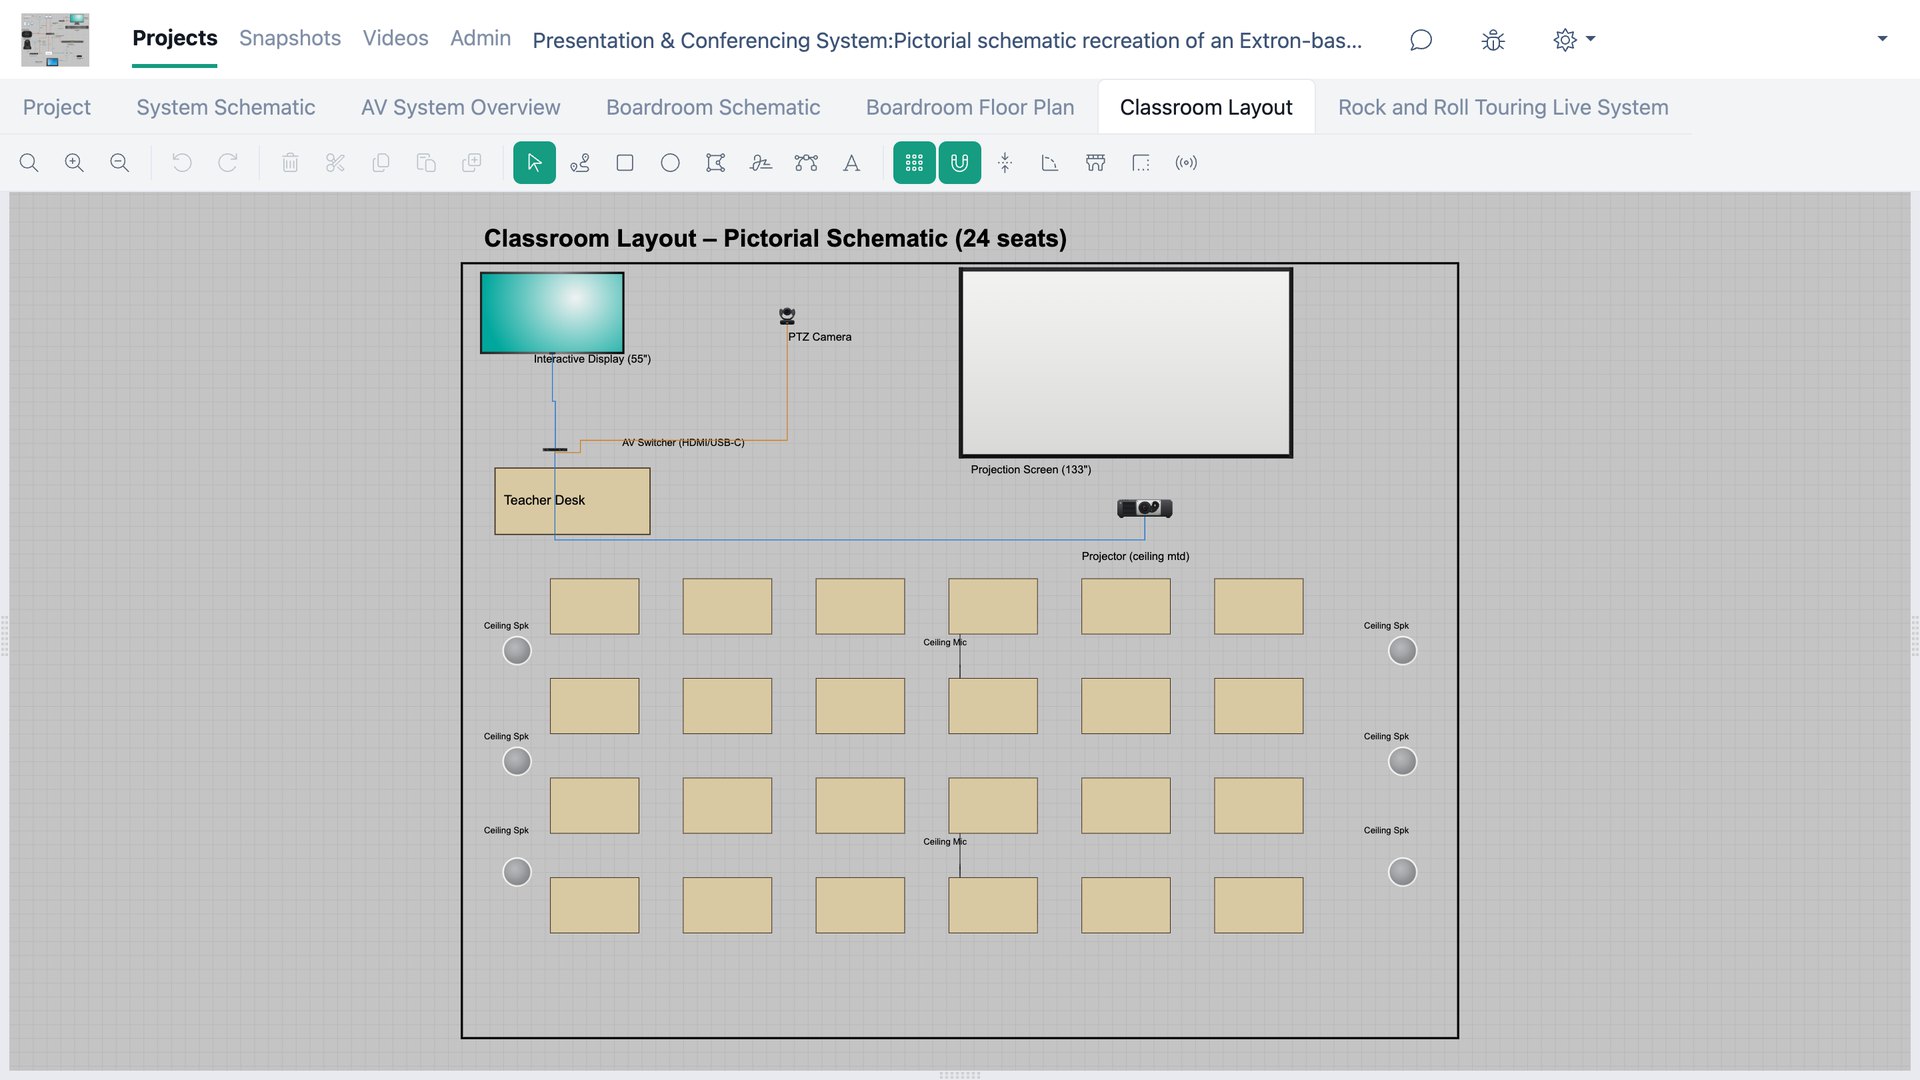Switch to the Boardroom Floor Plan tab
1920x1080 pixels.
970,107
